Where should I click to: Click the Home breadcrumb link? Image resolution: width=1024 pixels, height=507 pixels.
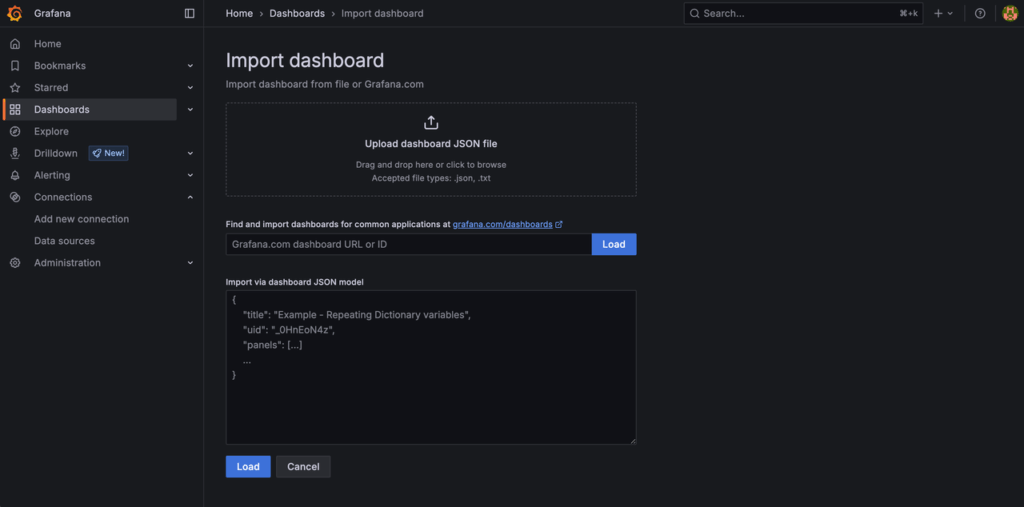[x=239, y=13]
